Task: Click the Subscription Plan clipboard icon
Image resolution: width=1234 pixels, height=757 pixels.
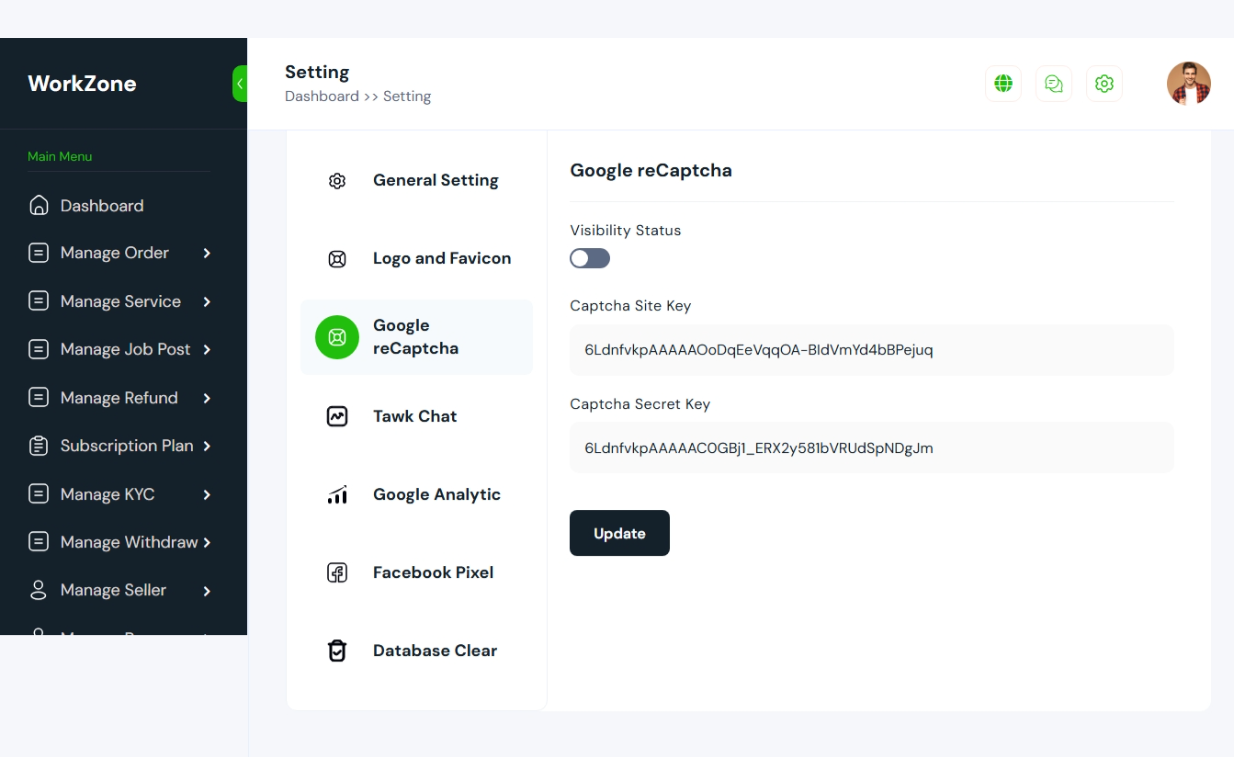Action: 39,446
